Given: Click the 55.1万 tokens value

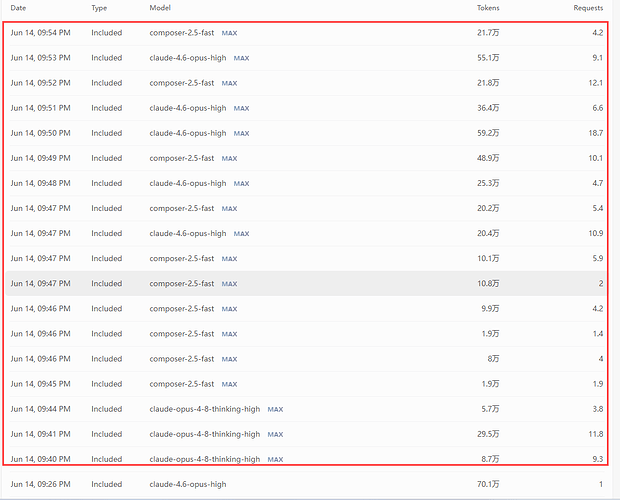Looking at the screenshot, I should point(488,58).
